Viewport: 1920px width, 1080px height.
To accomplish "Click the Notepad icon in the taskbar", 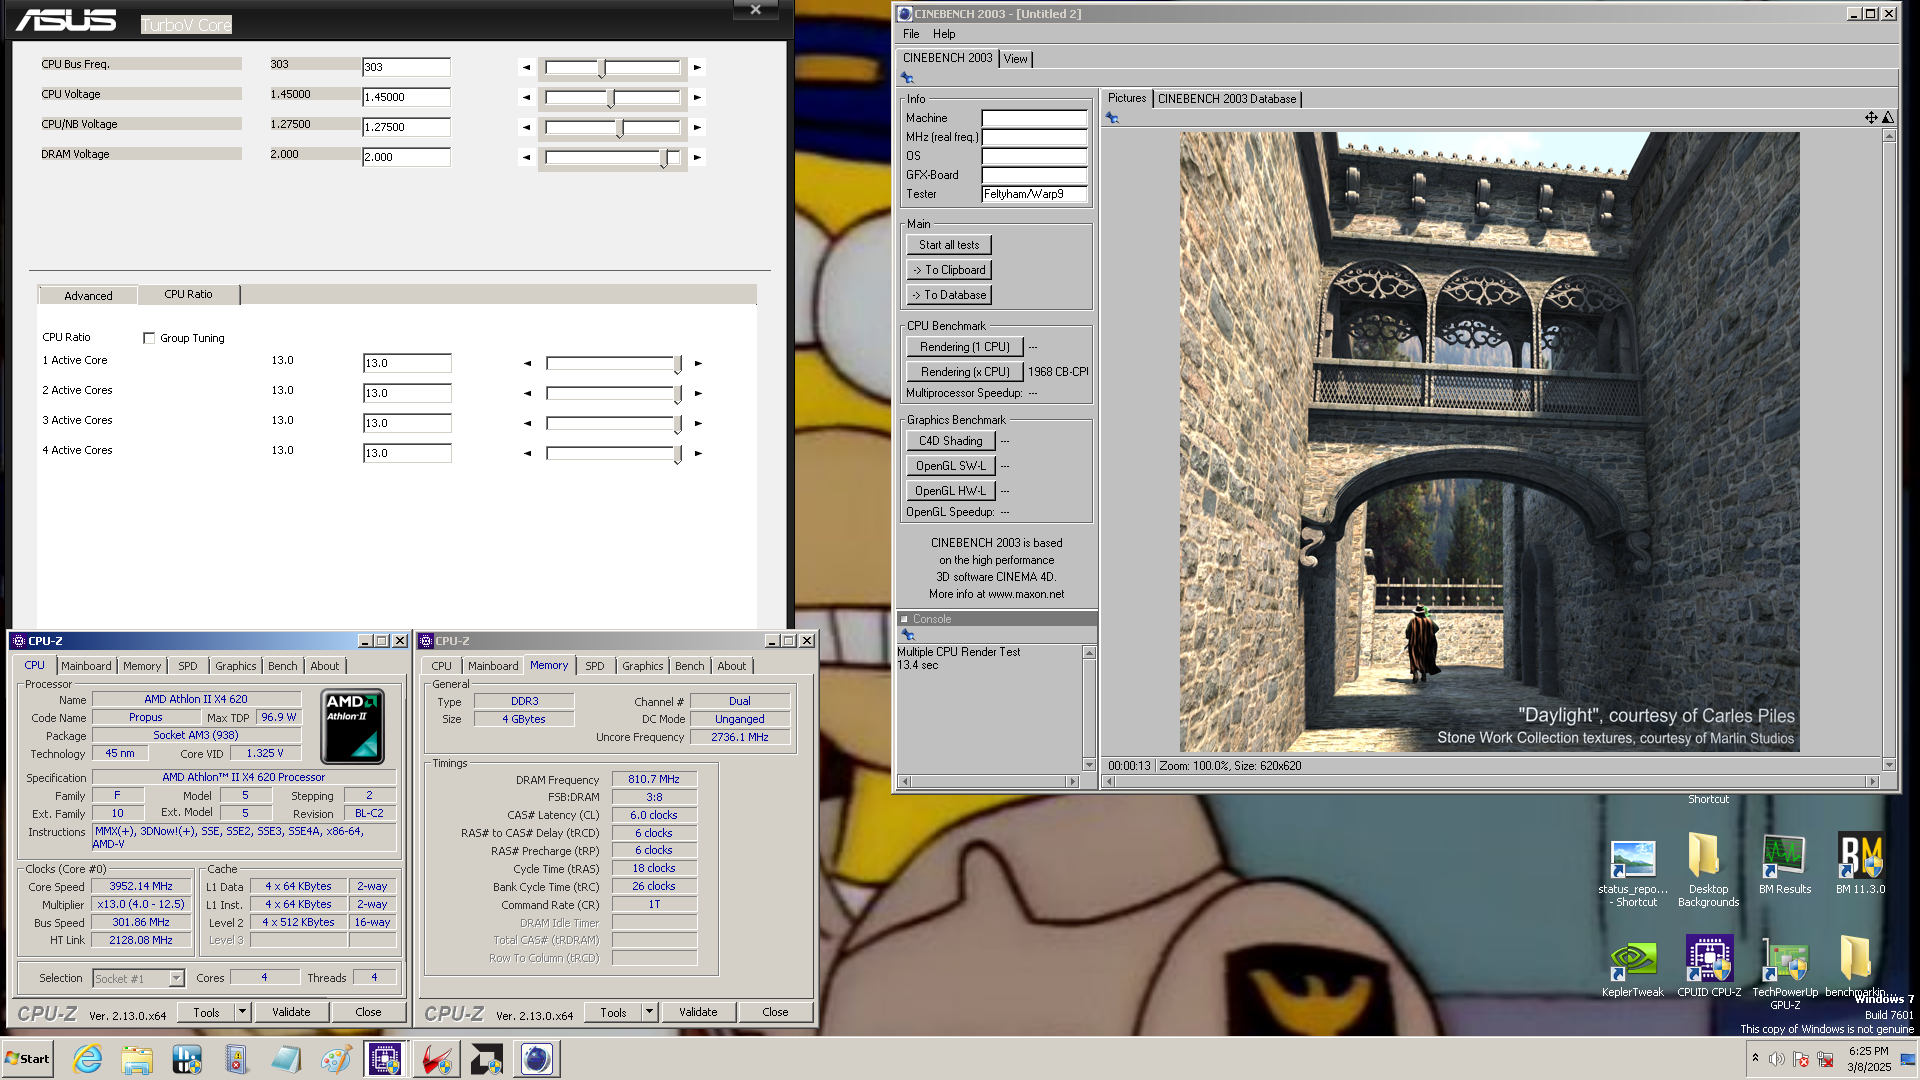I will point(286,1059).
